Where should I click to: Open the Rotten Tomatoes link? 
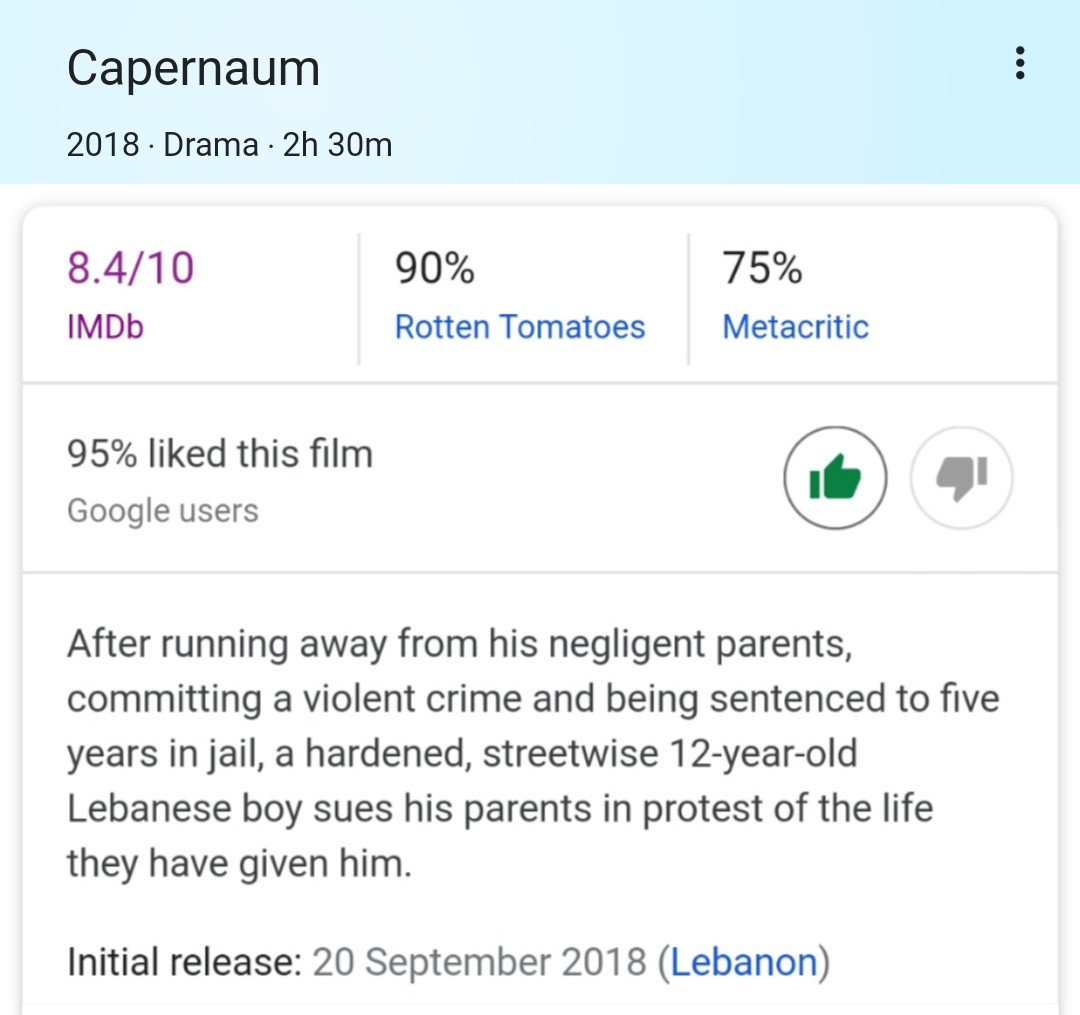point(520,327)
